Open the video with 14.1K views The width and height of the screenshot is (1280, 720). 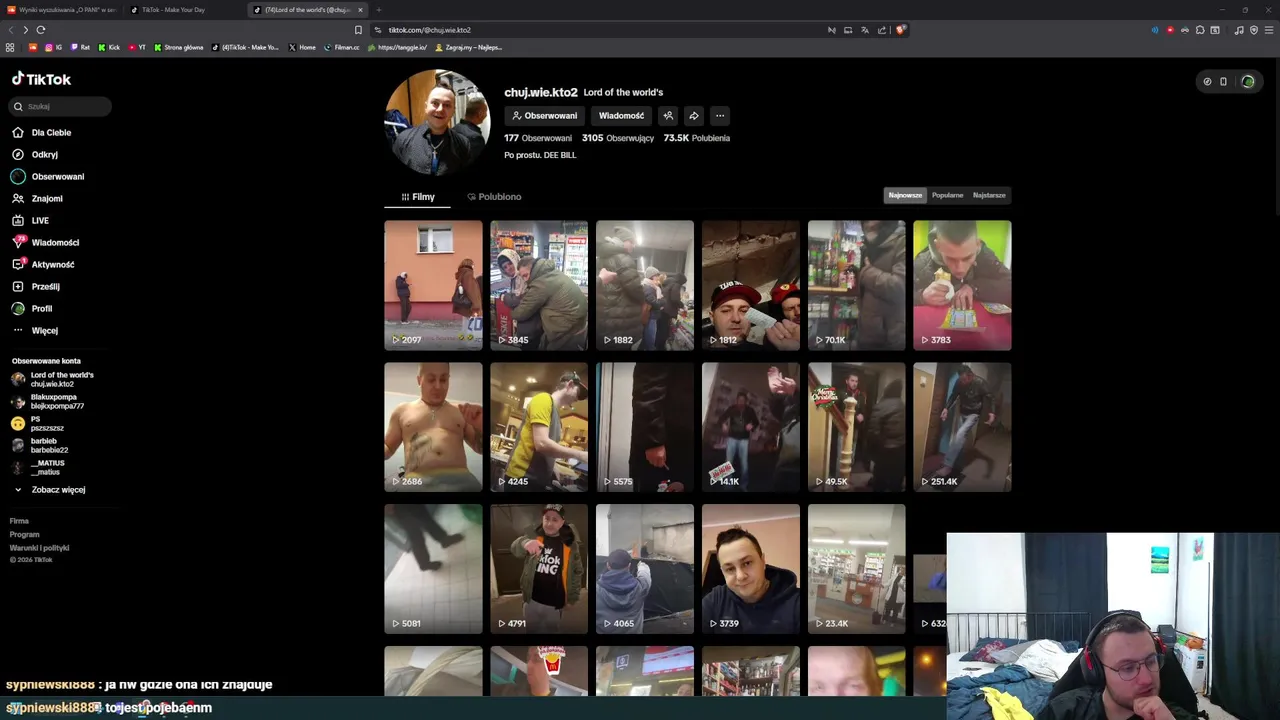tap(750, 427)
